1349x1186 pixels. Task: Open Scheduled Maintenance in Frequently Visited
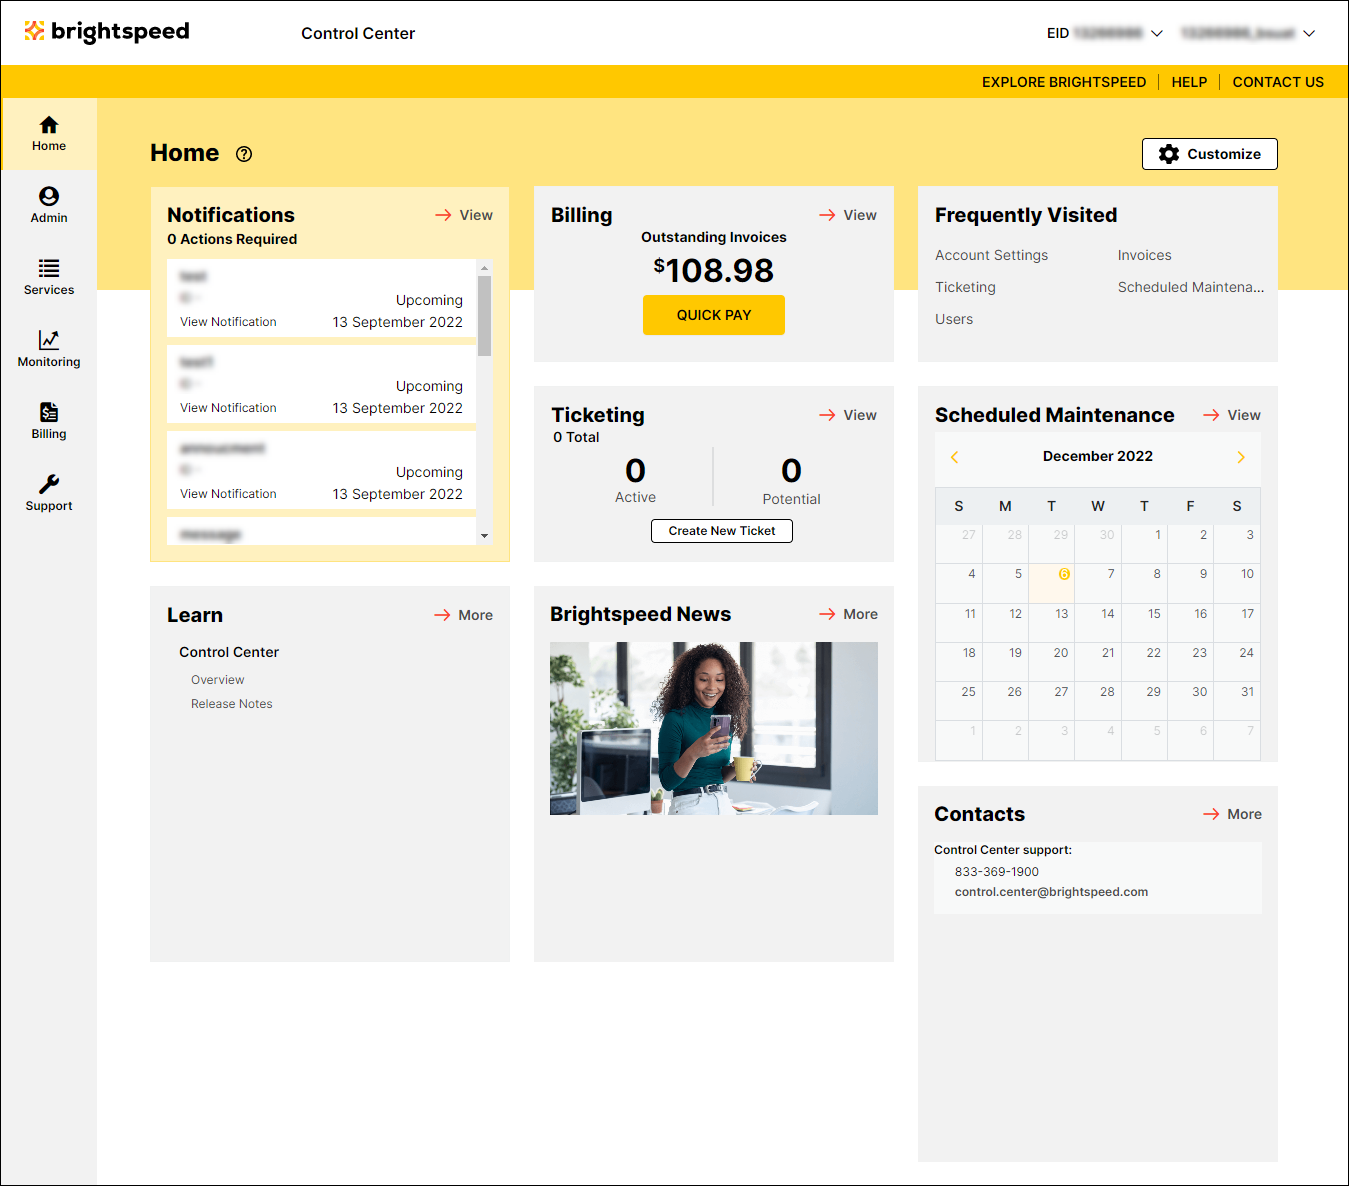click(x=1191, y=287)
